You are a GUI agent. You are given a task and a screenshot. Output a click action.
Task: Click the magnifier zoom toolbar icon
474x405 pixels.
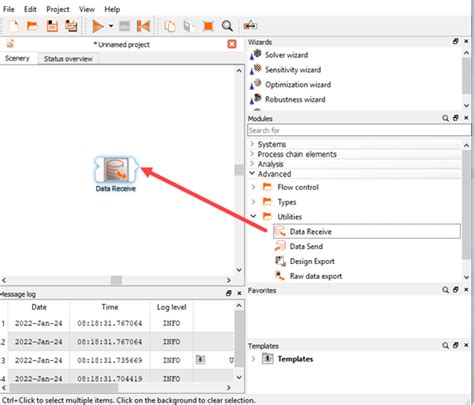[x=227, y=26]
